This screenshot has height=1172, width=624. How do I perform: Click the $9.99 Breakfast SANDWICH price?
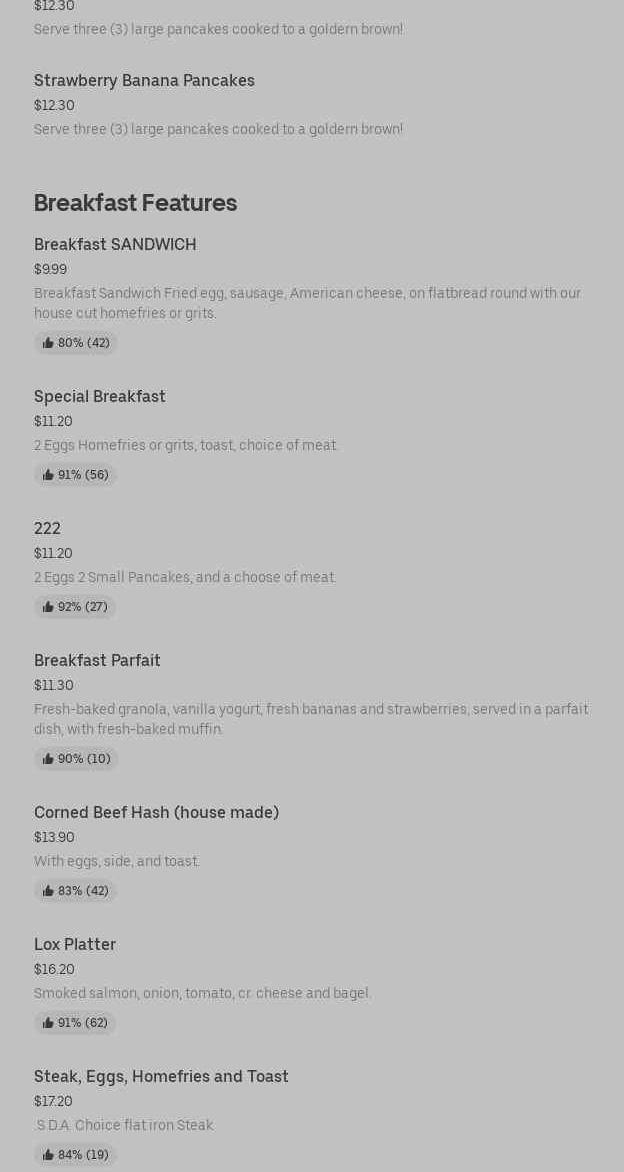(50, 269)
